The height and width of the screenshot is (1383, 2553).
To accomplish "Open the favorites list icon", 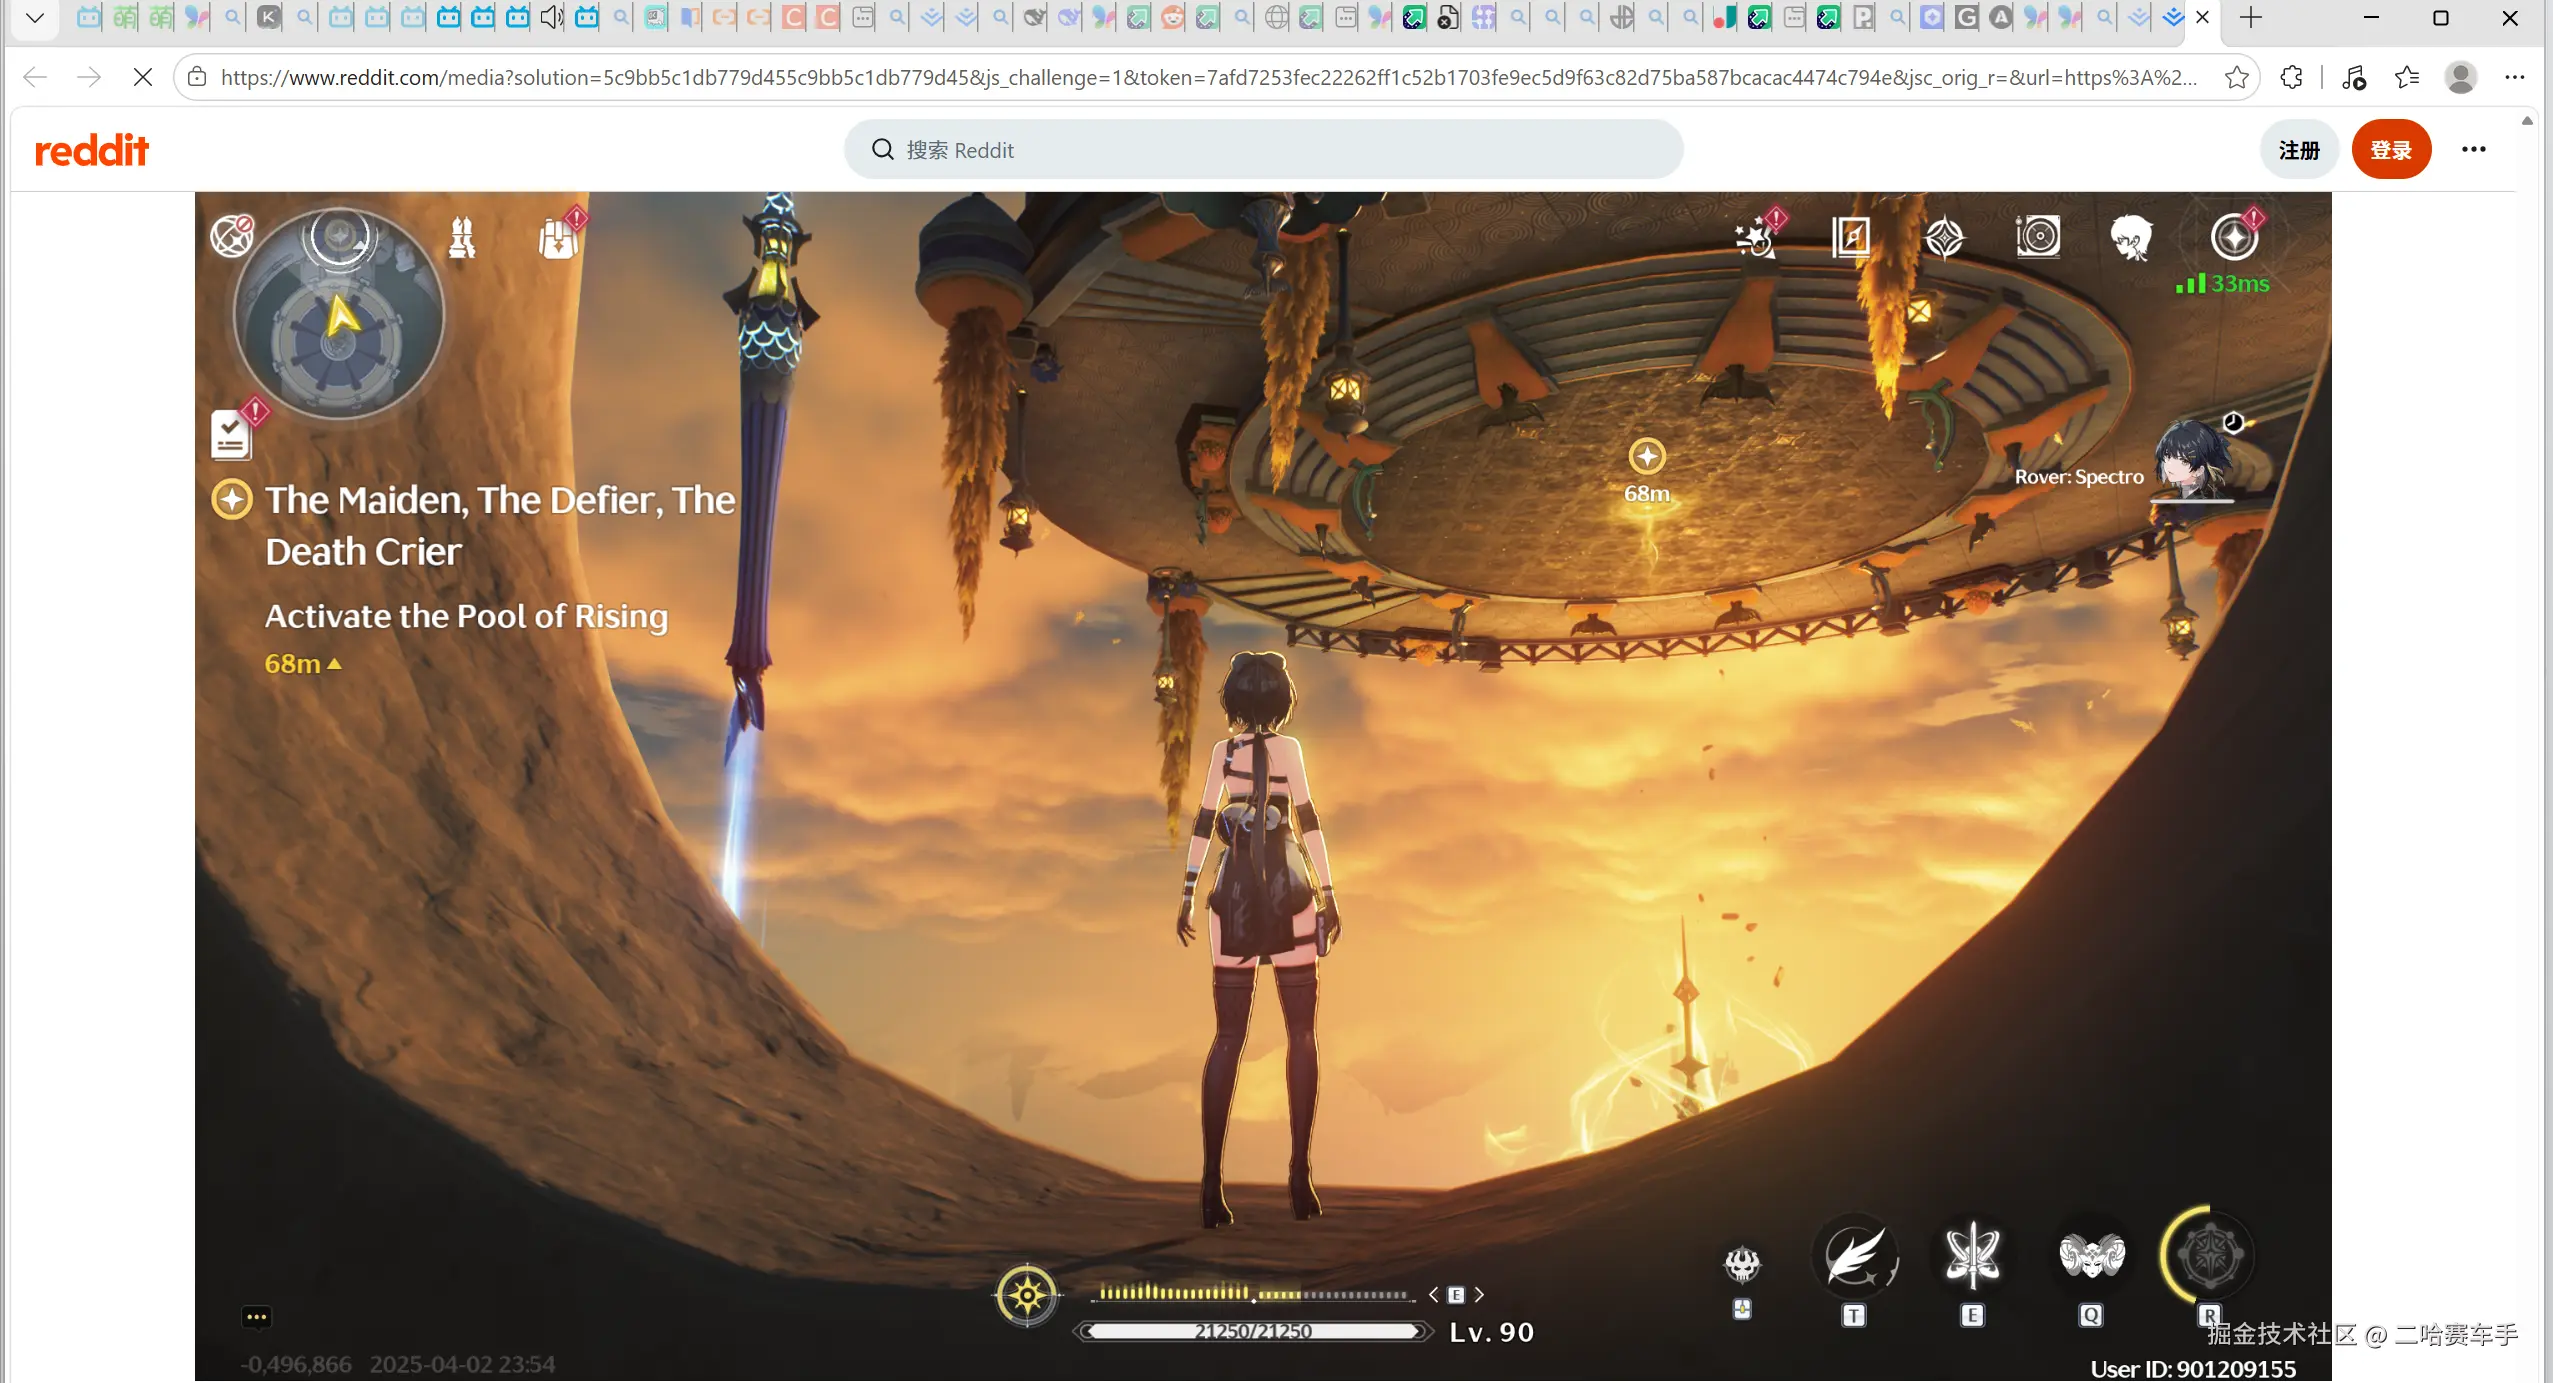I will (2406, 77).
